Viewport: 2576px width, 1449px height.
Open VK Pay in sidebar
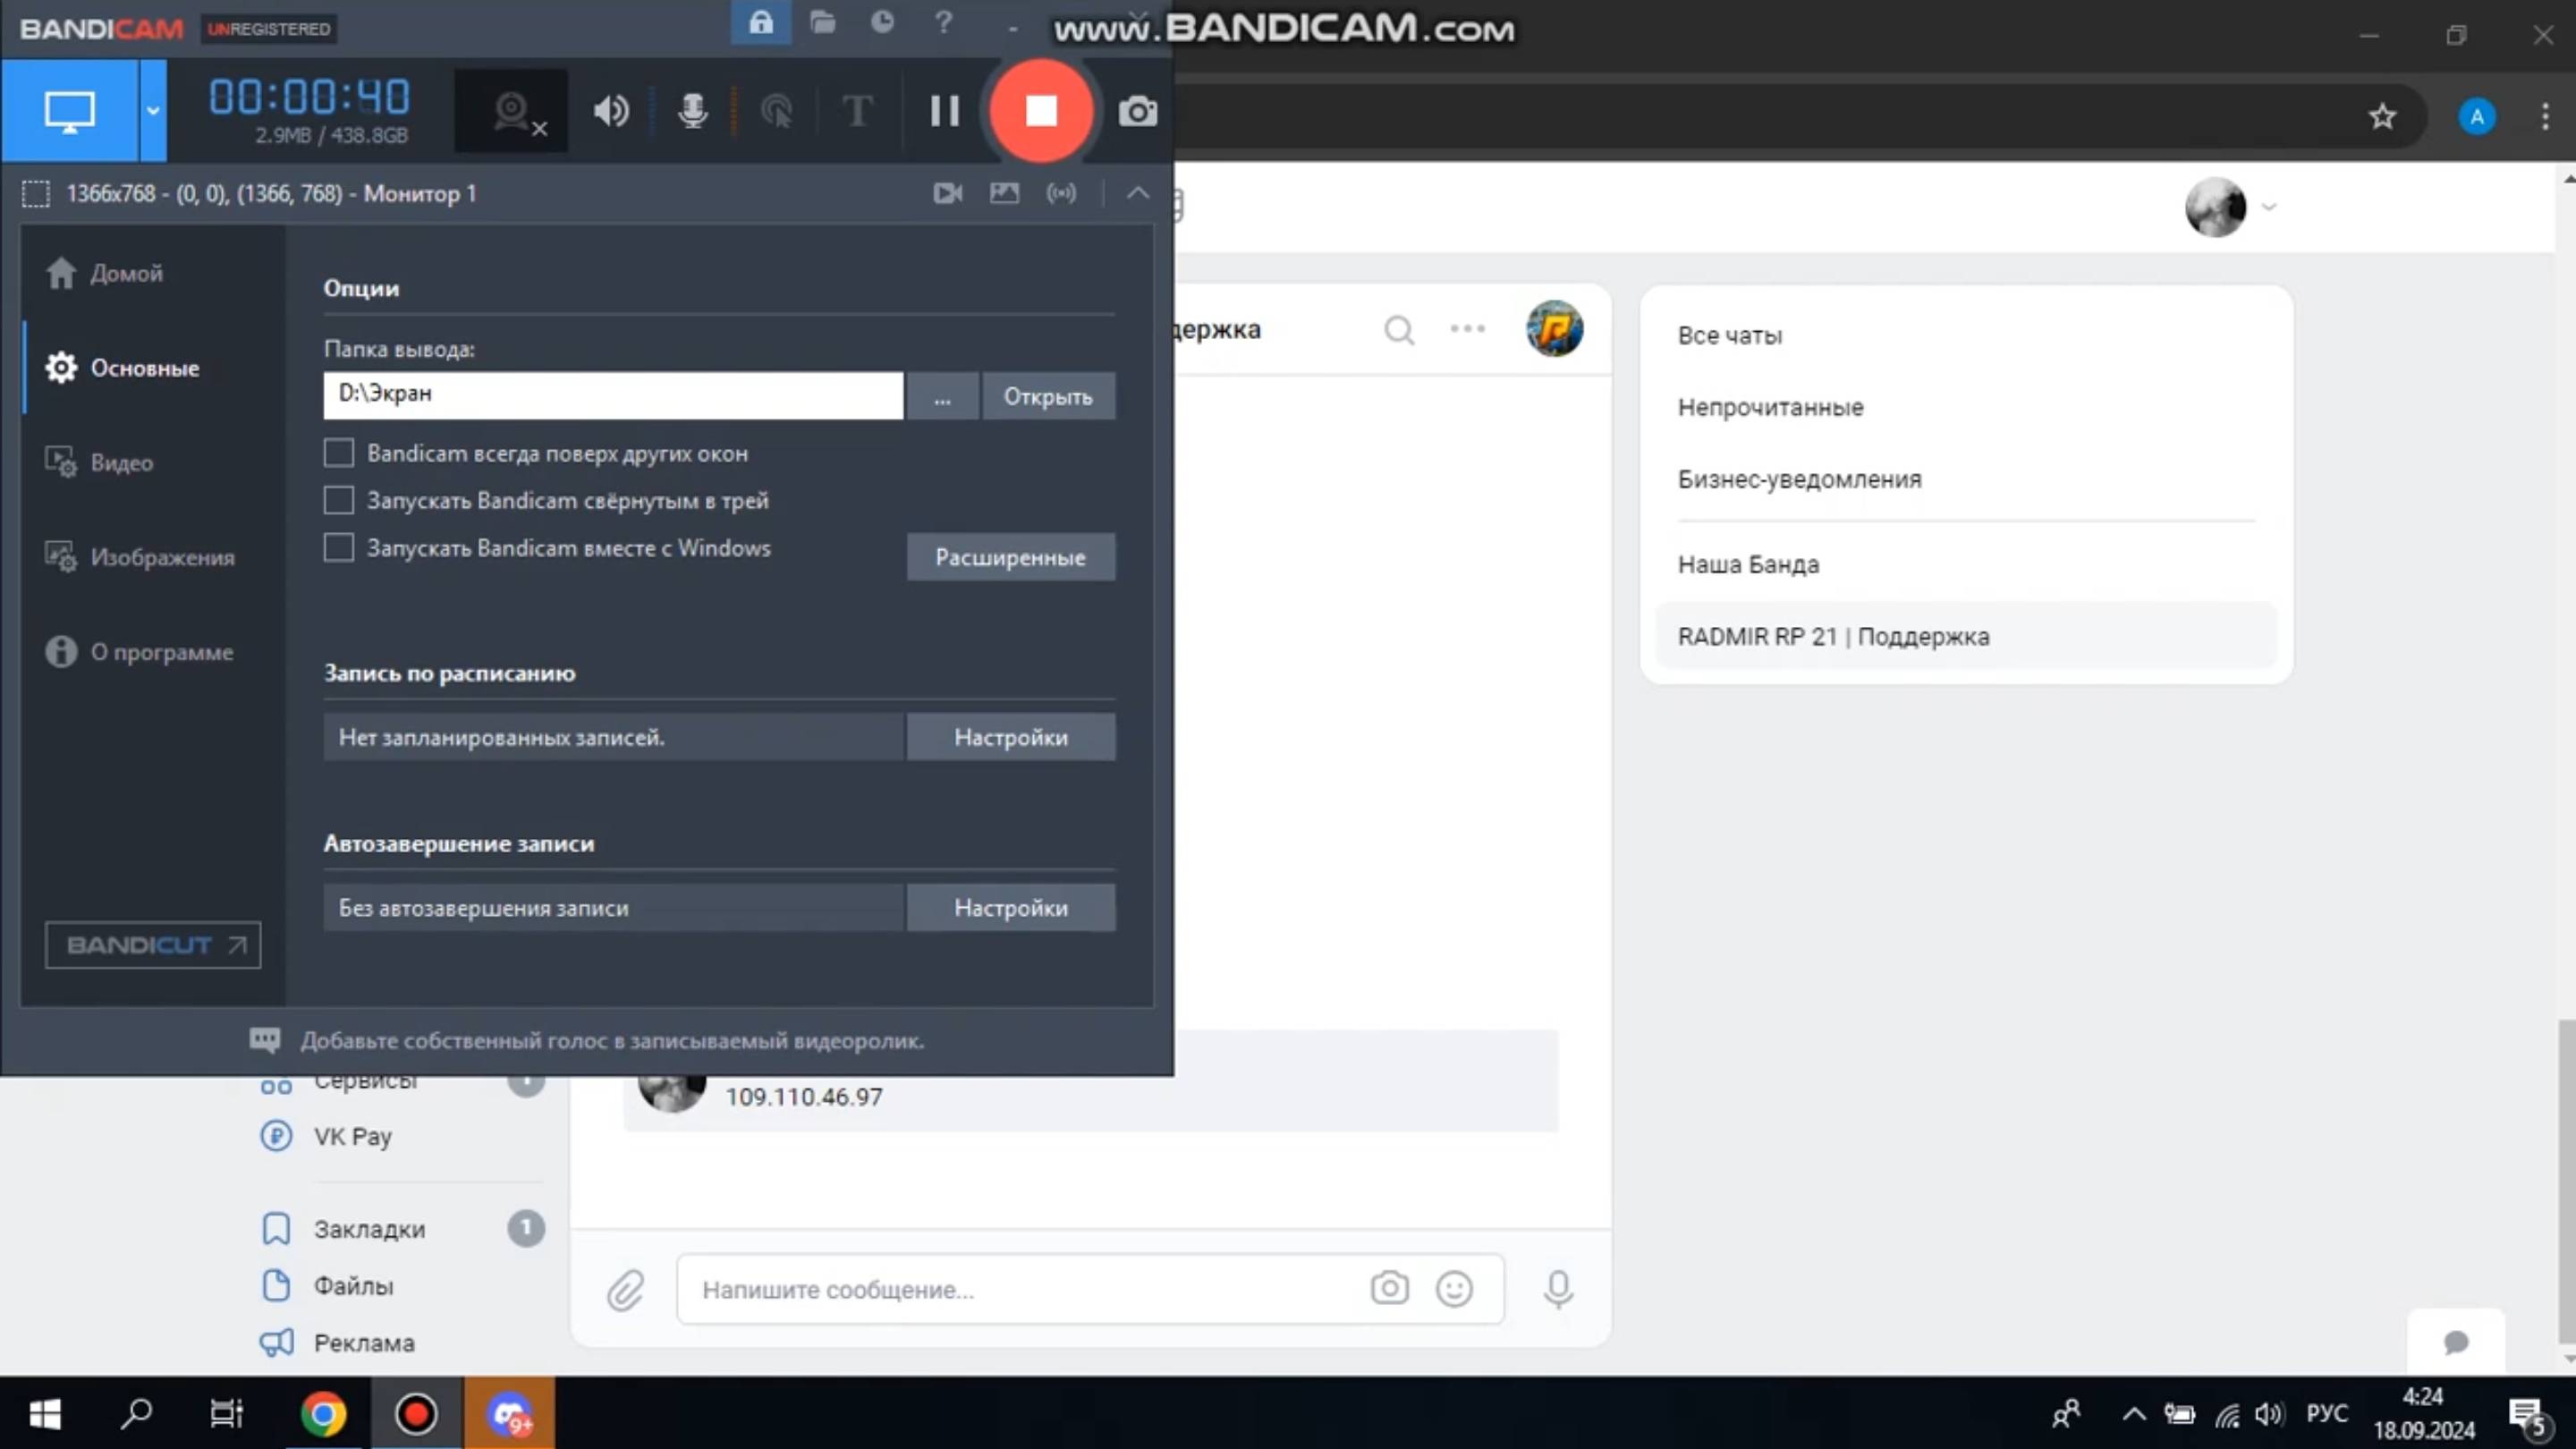pos(326,1137)
